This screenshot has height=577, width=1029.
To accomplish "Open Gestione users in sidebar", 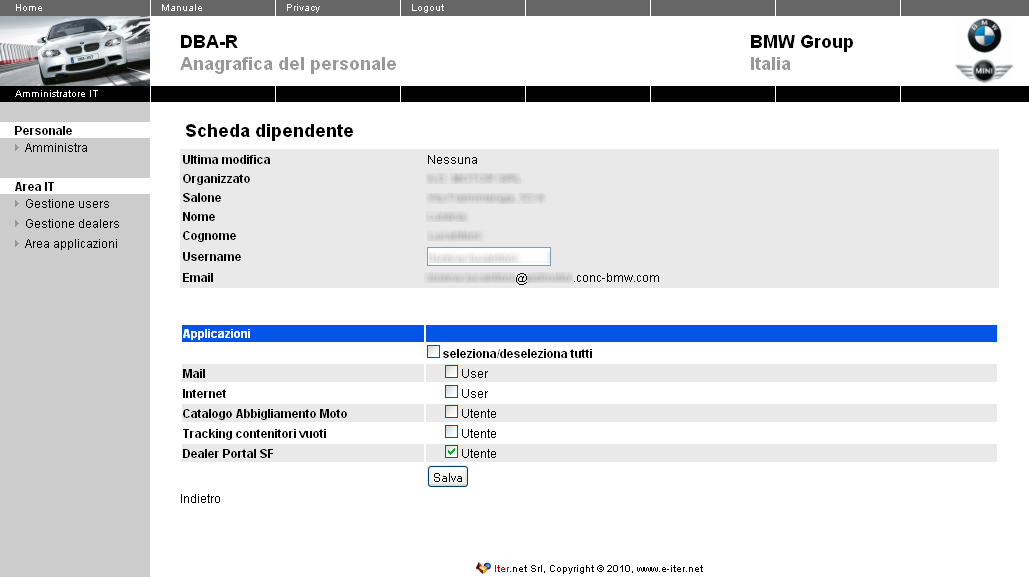I will (x=67, y=203).
